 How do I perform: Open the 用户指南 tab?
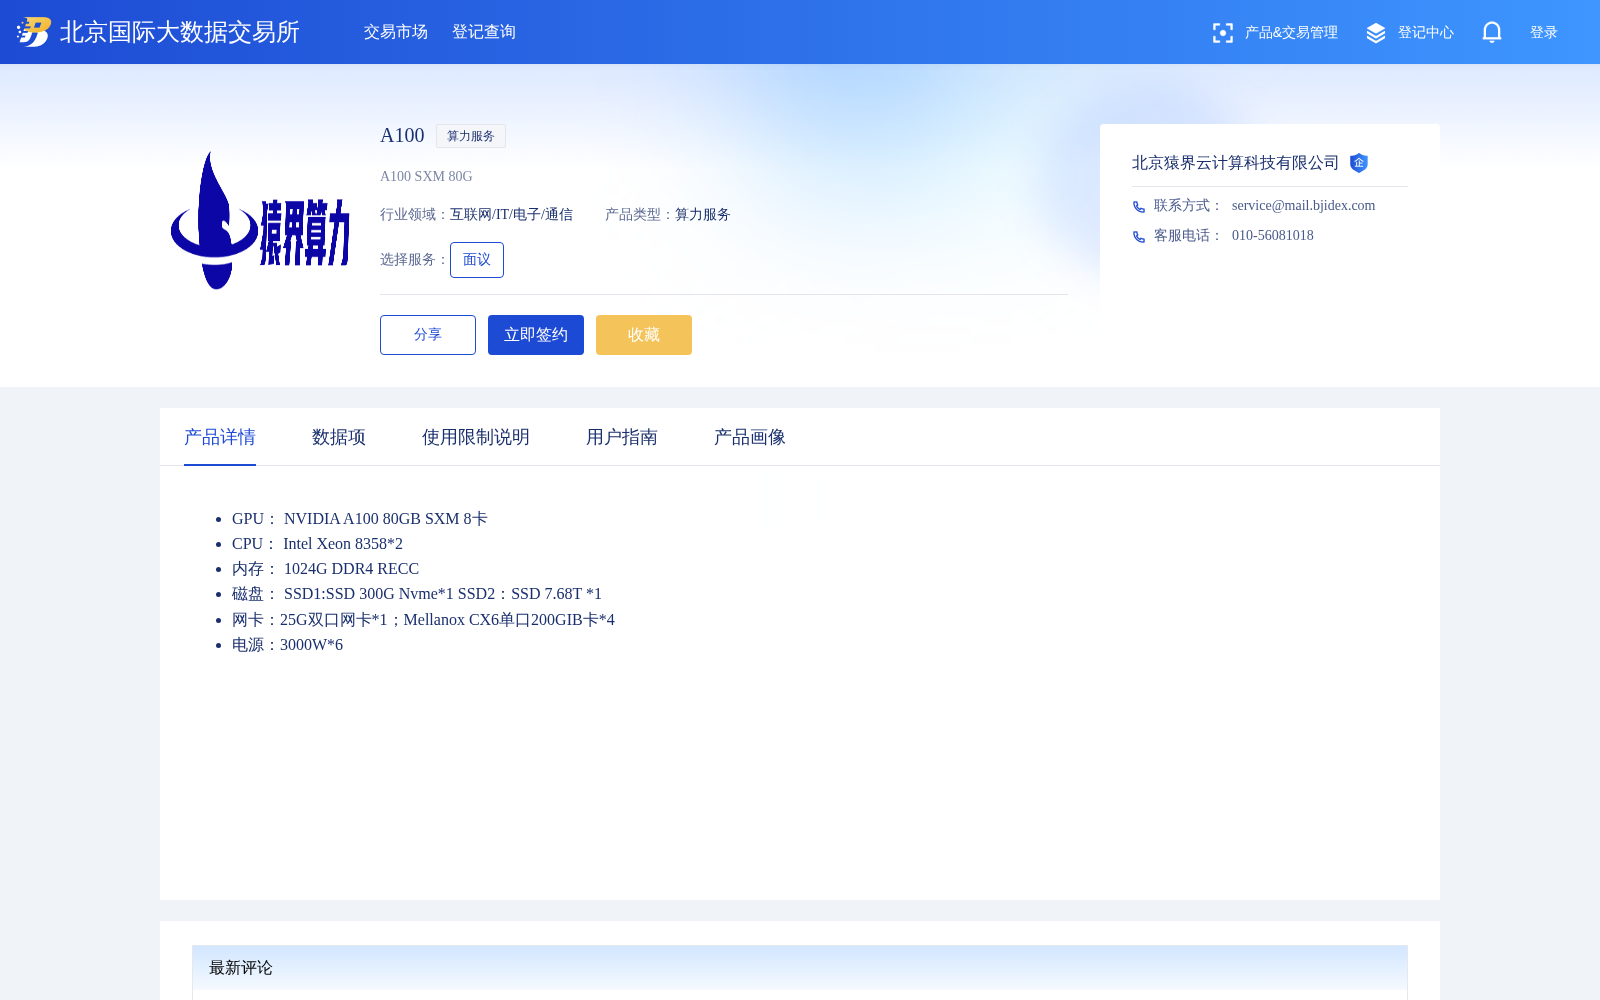(x=622, y=437)
